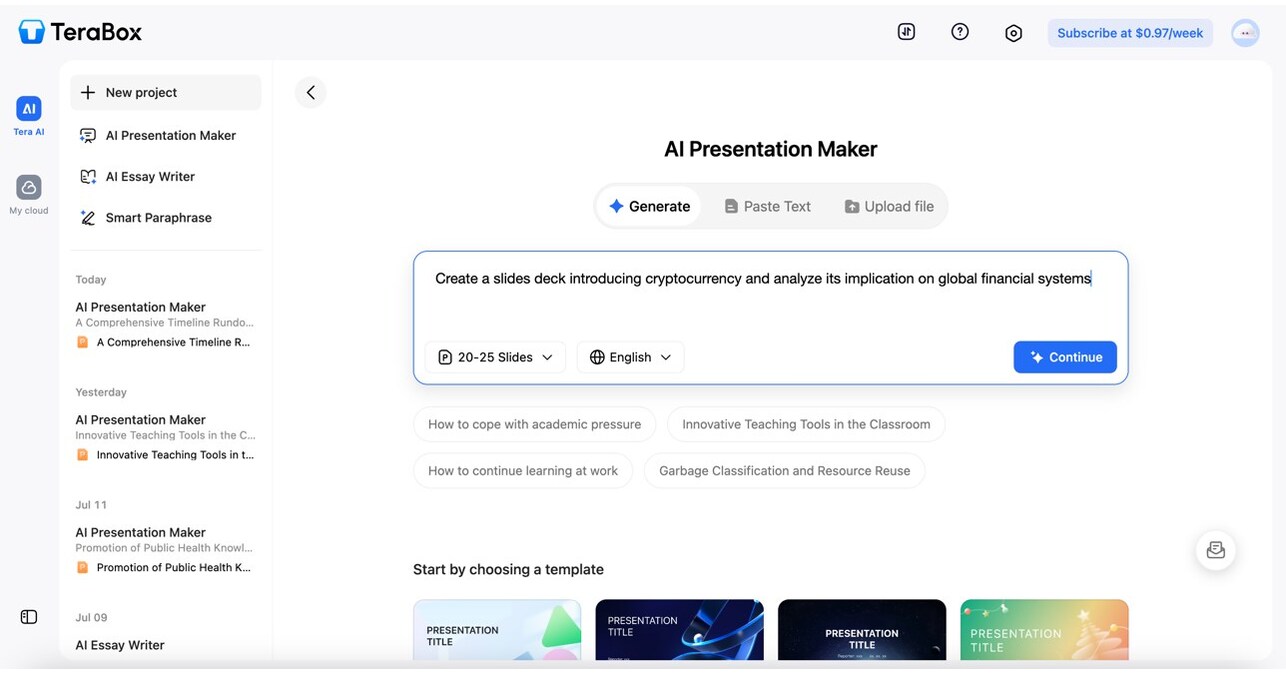Open the Tera AI panel in the left rail
Screen dimensions: 1286x674
click(x=27, y=113)
